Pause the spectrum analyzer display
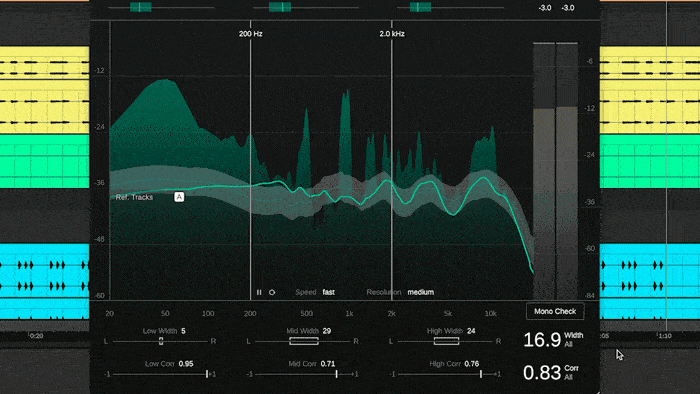This screenshot has width=700, height=394. [259, 292]
